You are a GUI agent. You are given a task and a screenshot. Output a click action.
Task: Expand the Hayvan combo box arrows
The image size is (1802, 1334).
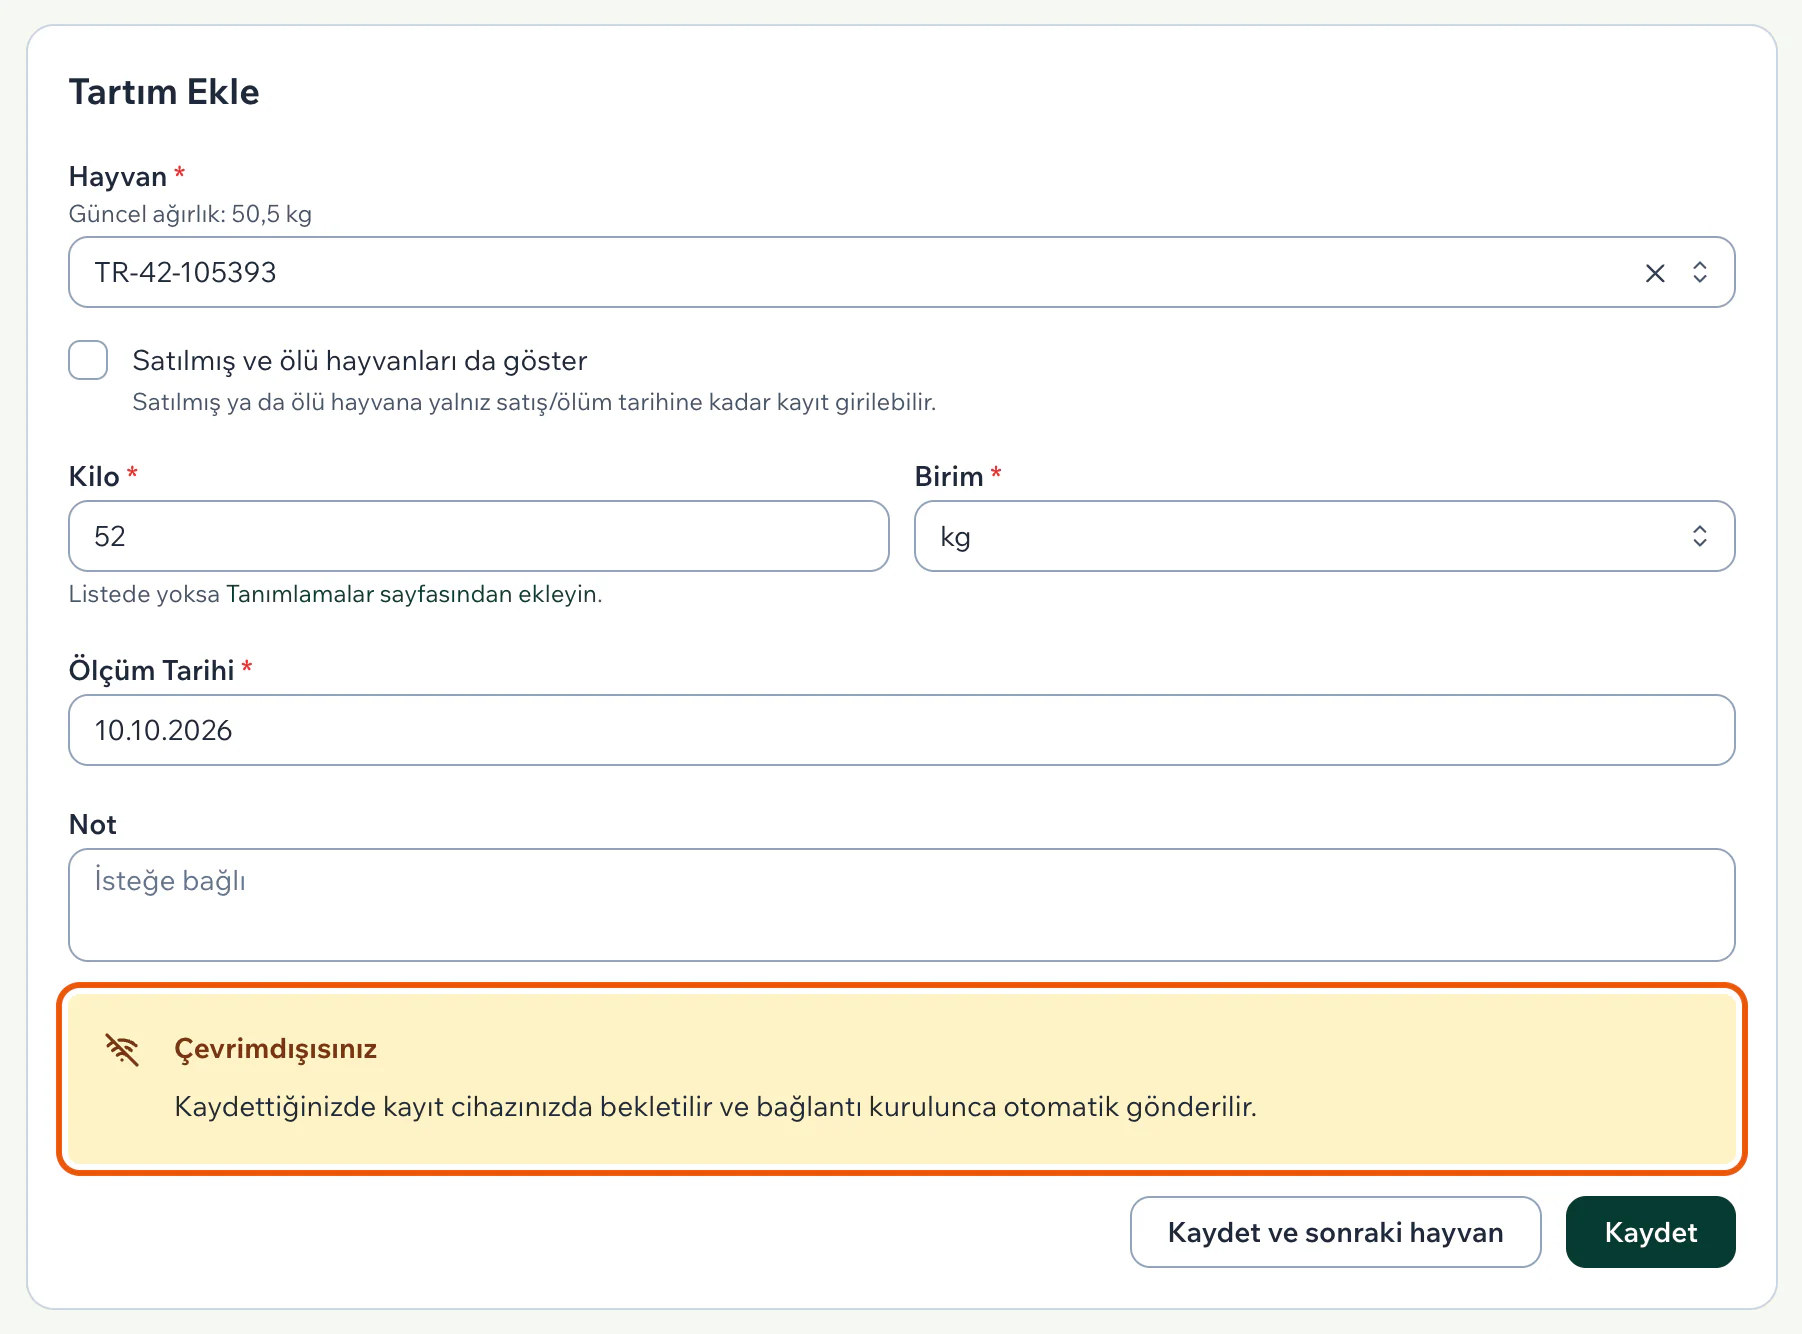pos(1700,273)
